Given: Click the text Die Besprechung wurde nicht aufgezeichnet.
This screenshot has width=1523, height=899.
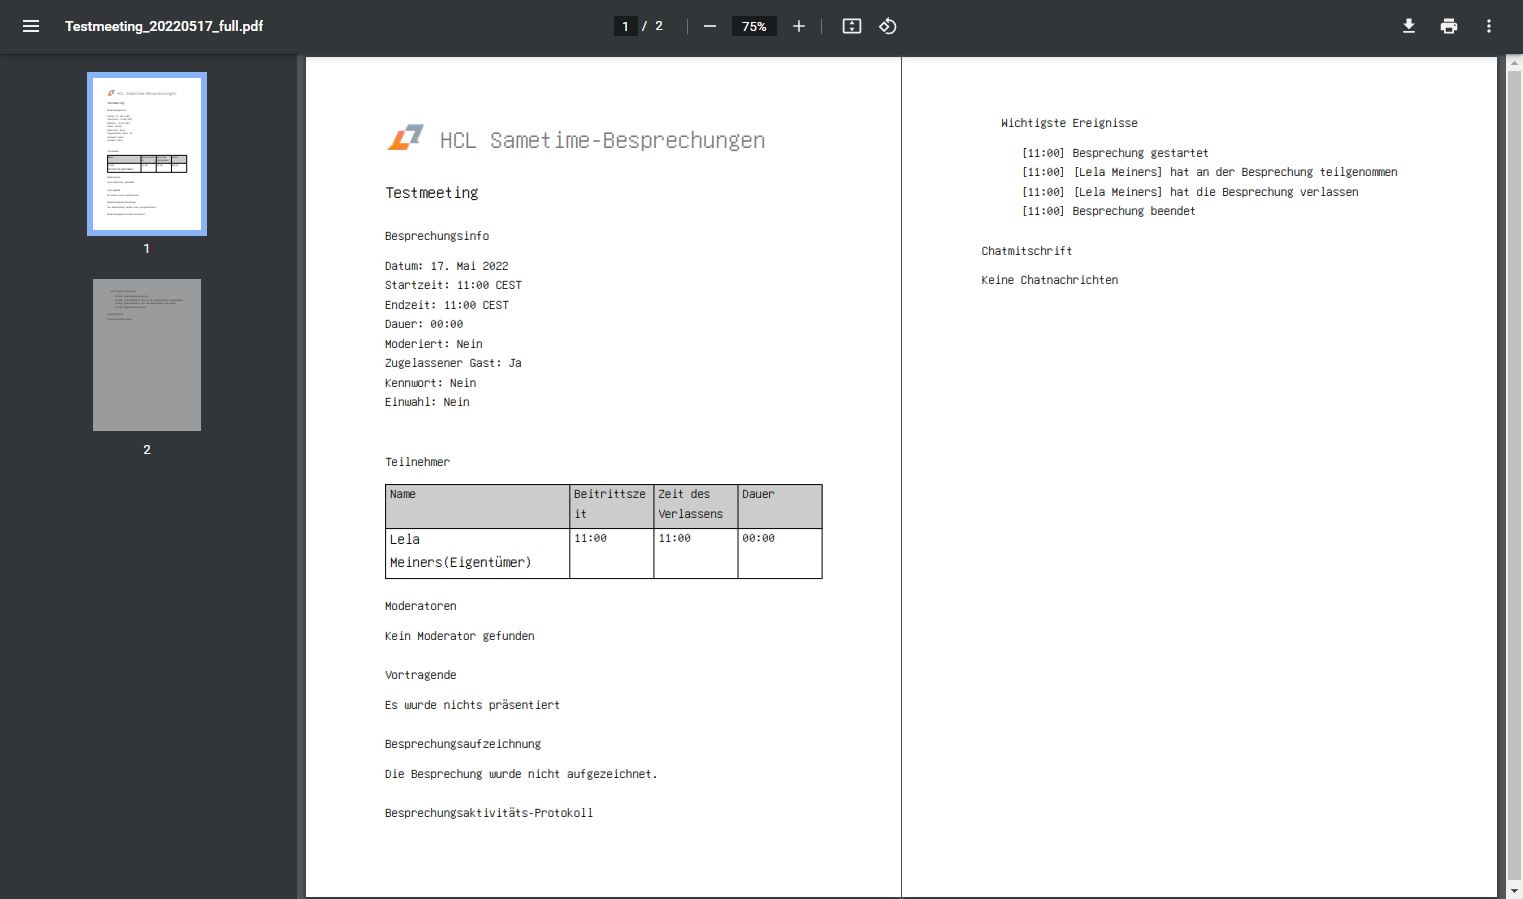Looking at the screenshot, I should click(x=521, y=774).
